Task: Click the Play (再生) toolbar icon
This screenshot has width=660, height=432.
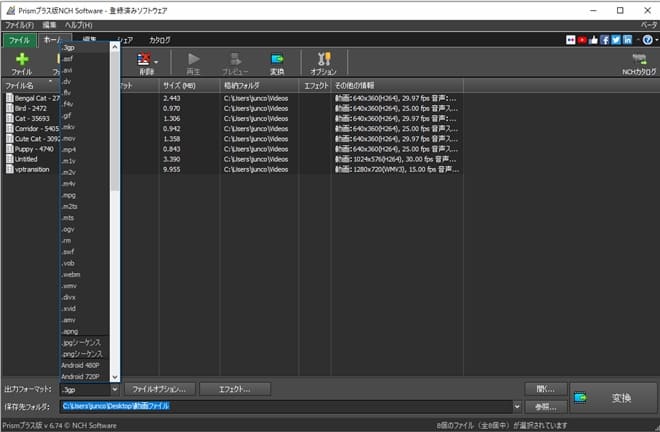Action: (194, 59)
